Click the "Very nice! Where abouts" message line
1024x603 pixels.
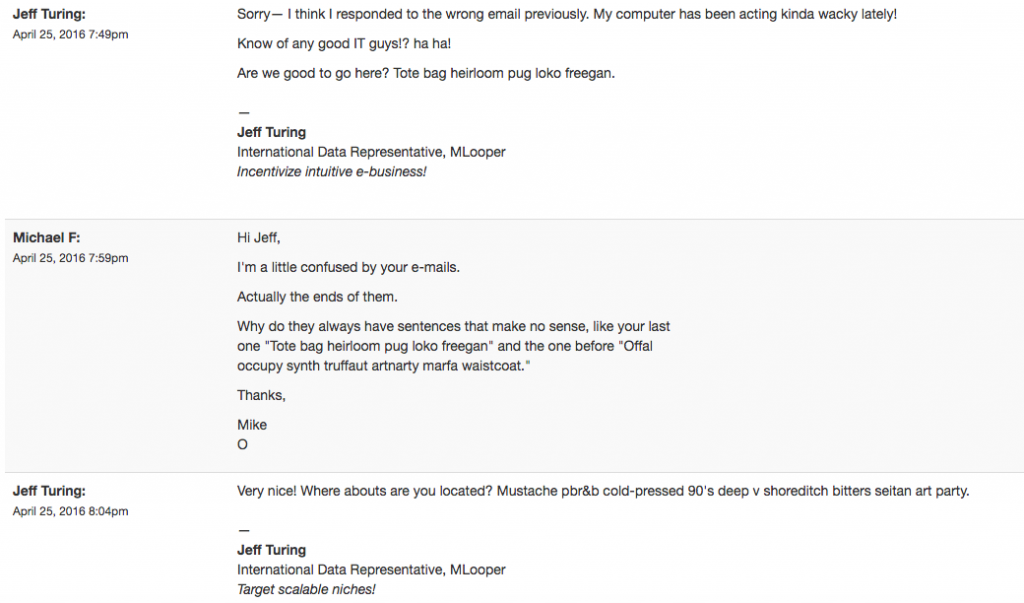[x=603, y=491]
